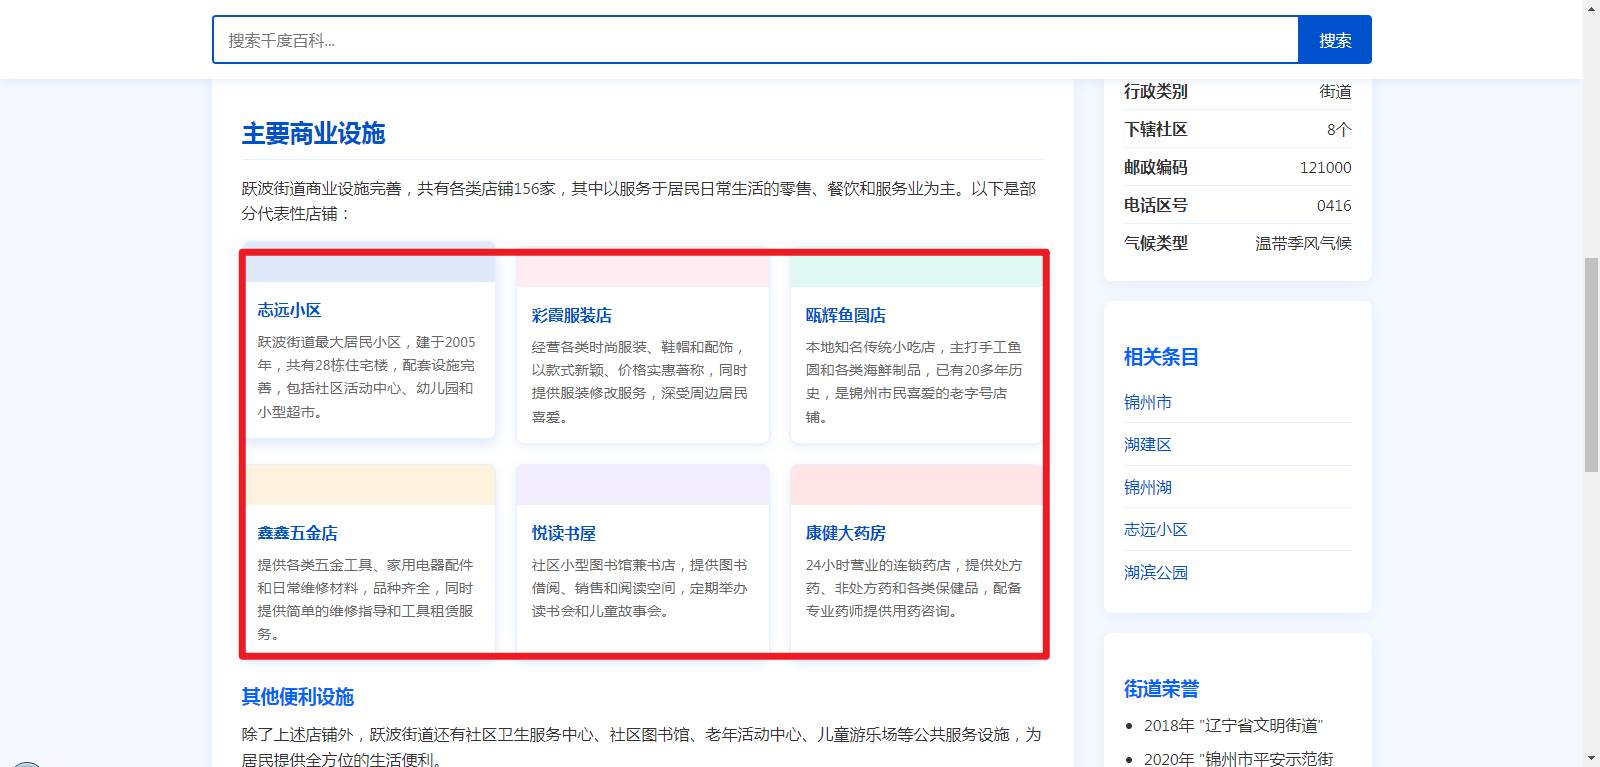
Task: Click the 邮政编码 label
Action: click(x=1156, y=167)
